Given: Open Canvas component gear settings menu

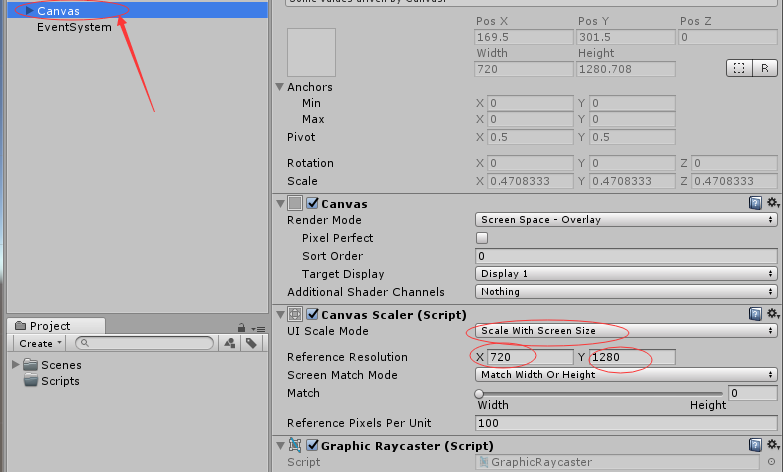Looking at the screenshot, I should (773, 203).
